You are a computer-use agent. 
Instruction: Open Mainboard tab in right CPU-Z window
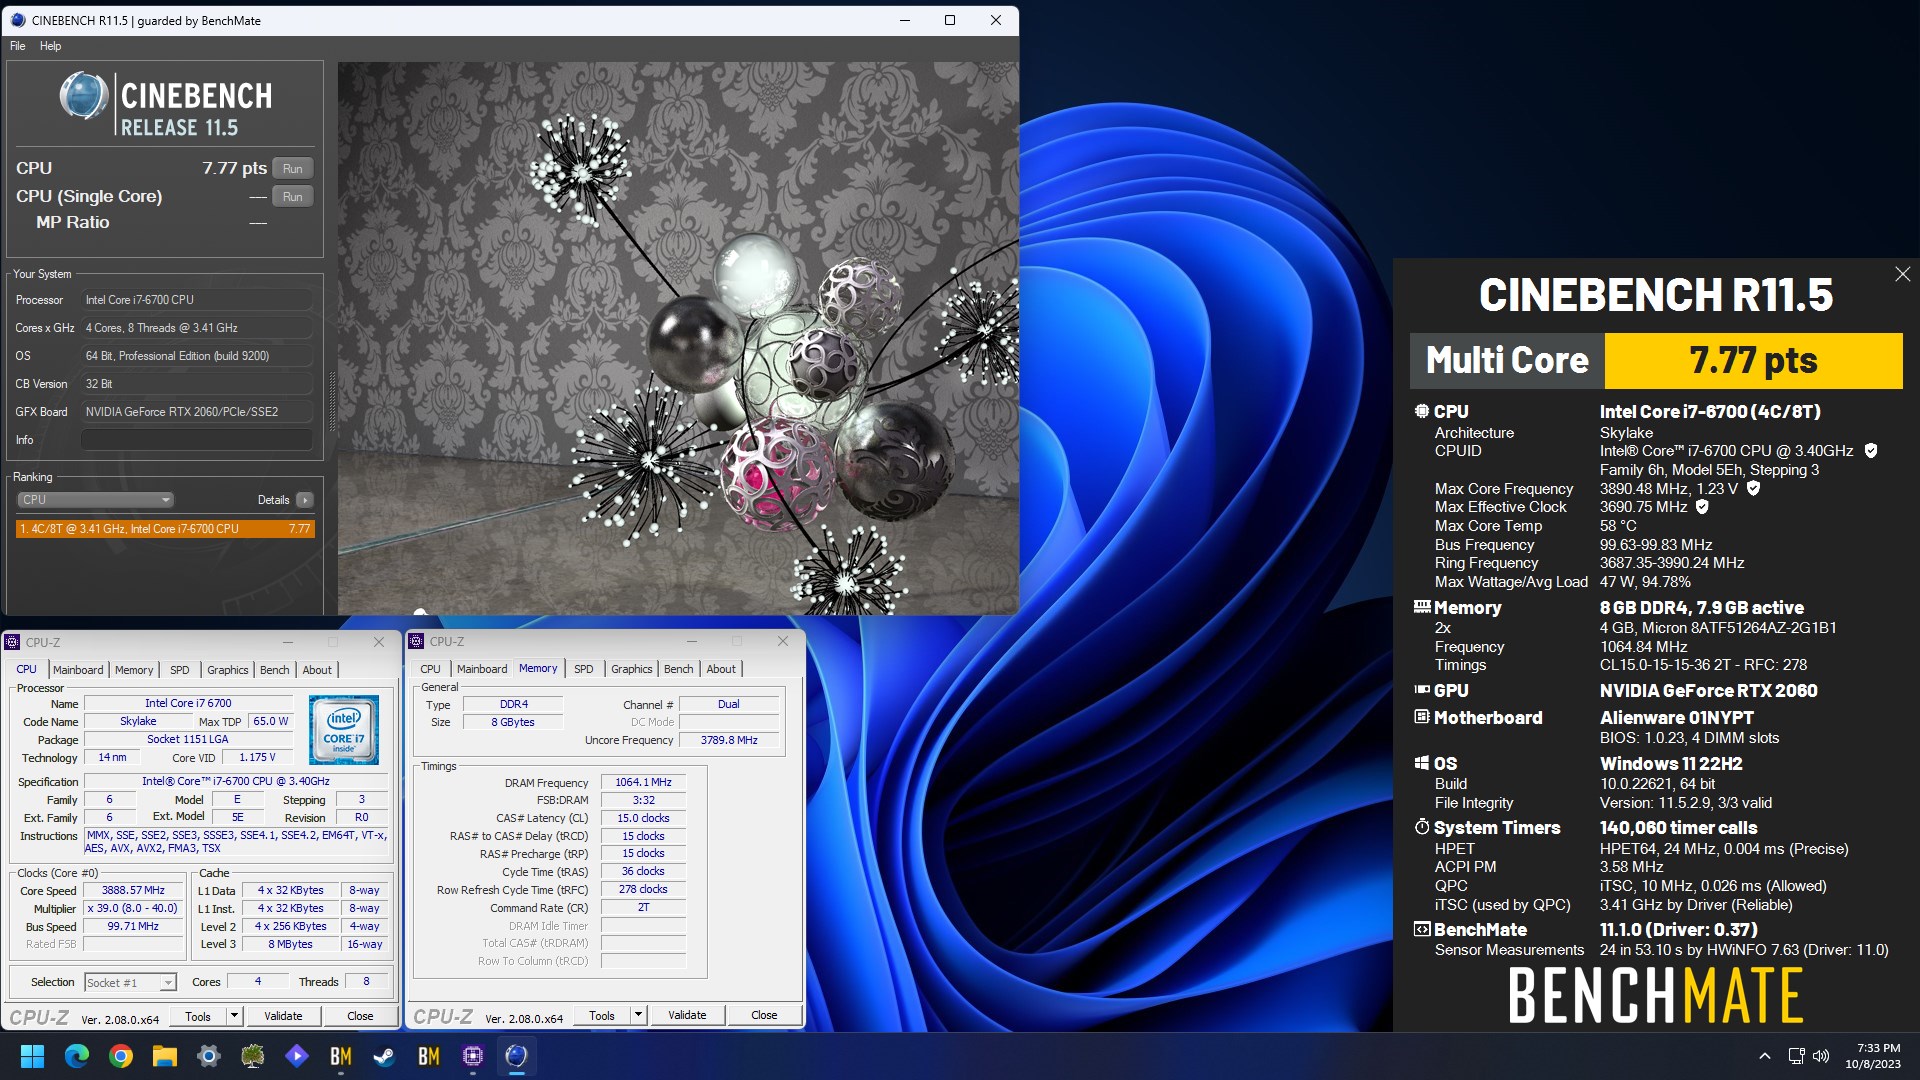pyautogui.click(x=482, y=669)
